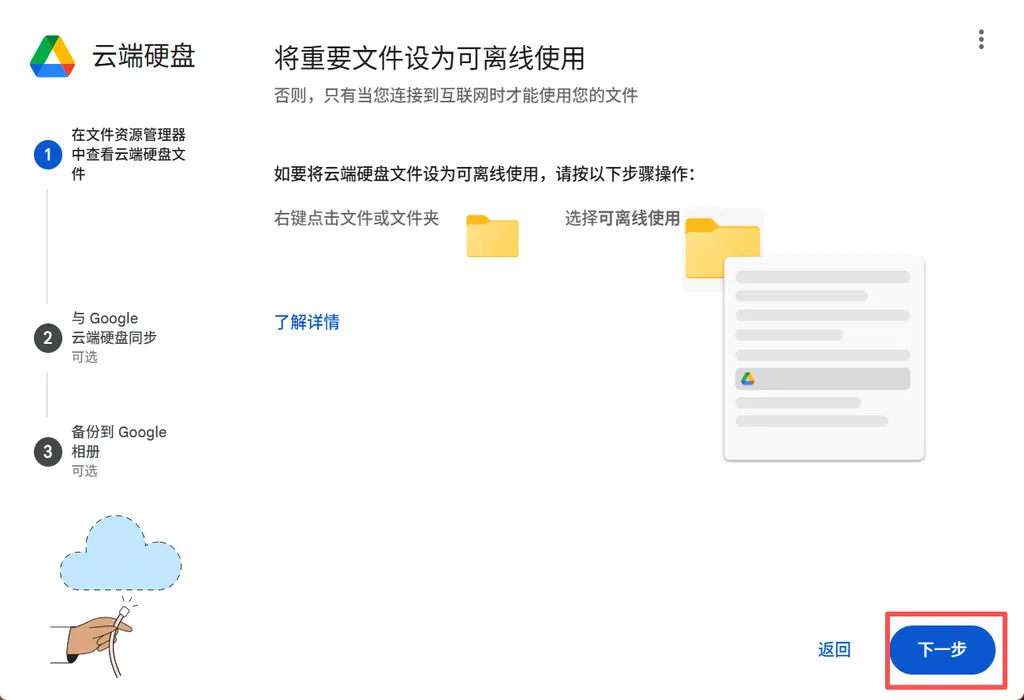The height and width of the screenshot is (700, 1024).
Task: Open the 了解详情 link
Action: pyautogui.click(x=307, y=322)
